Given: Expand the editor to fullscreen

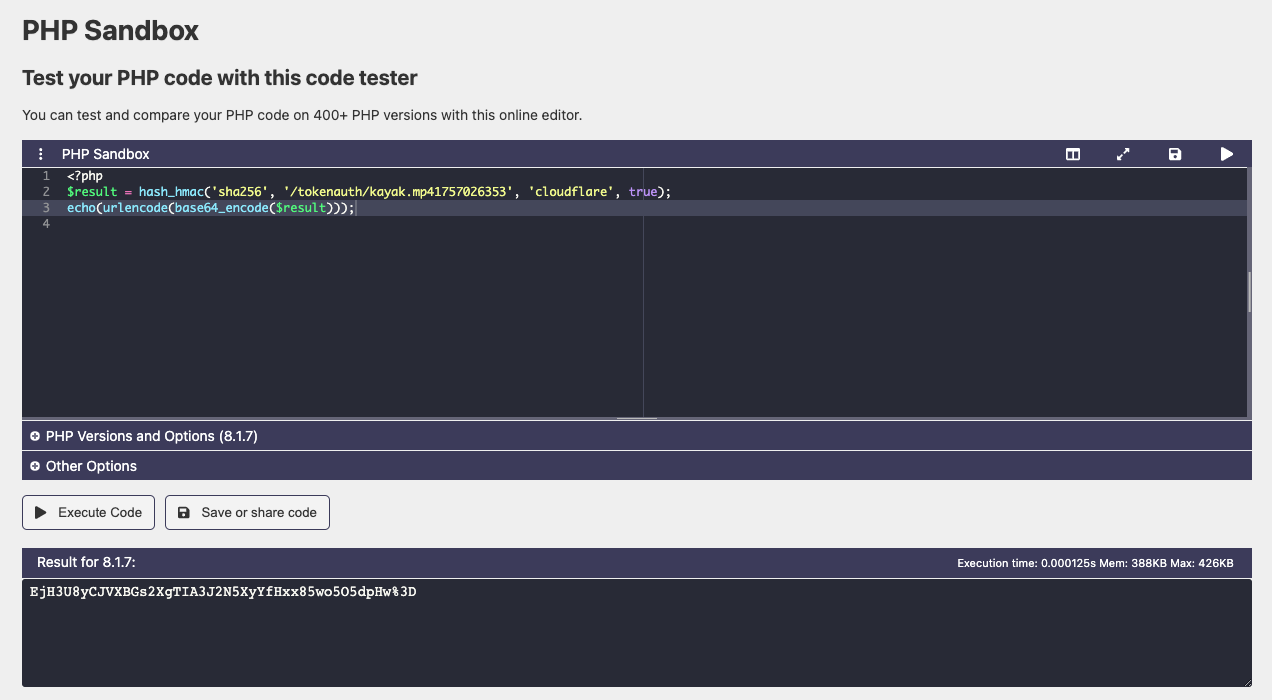Looking at the screenshot, I should click(x=1123, y=154).
